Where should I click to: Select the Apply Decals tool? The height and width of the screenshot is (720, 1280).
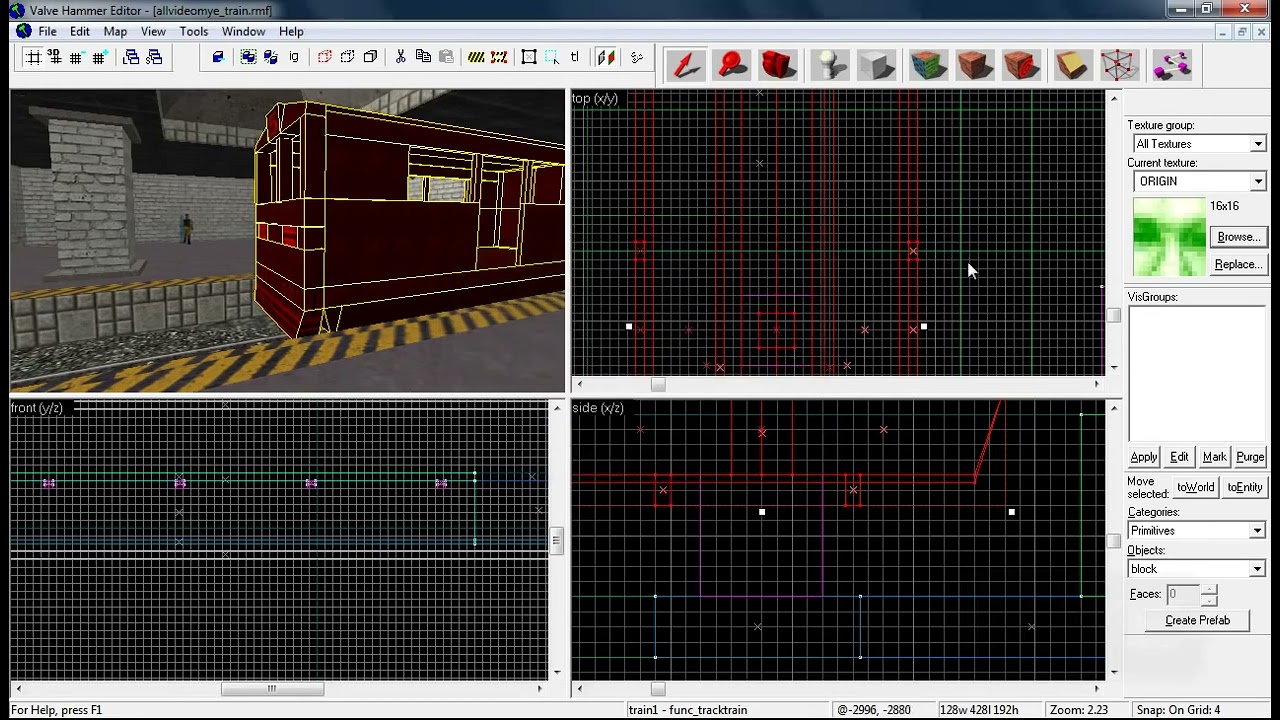(x=1023, y=65)
